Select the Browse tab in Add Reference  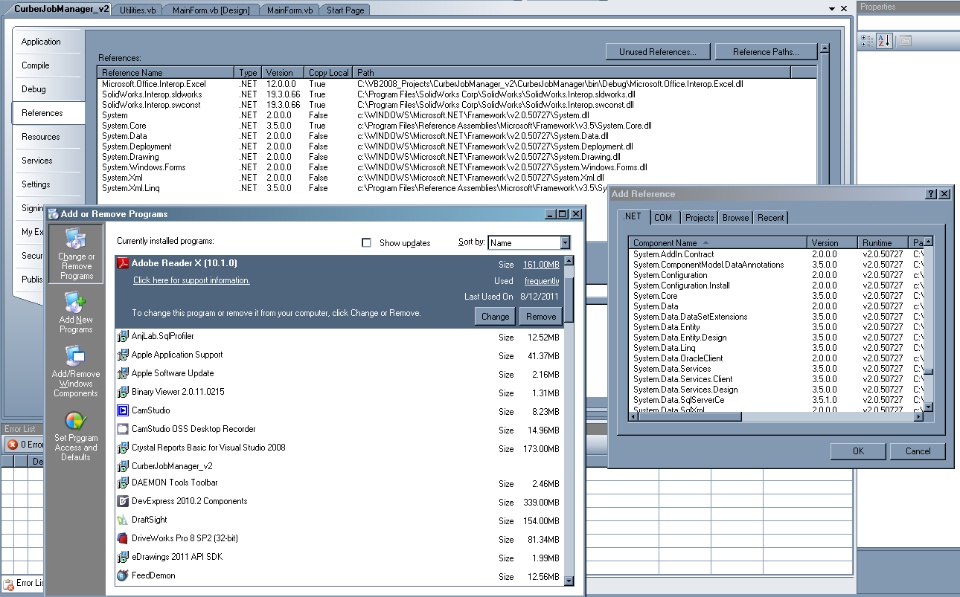735,217
